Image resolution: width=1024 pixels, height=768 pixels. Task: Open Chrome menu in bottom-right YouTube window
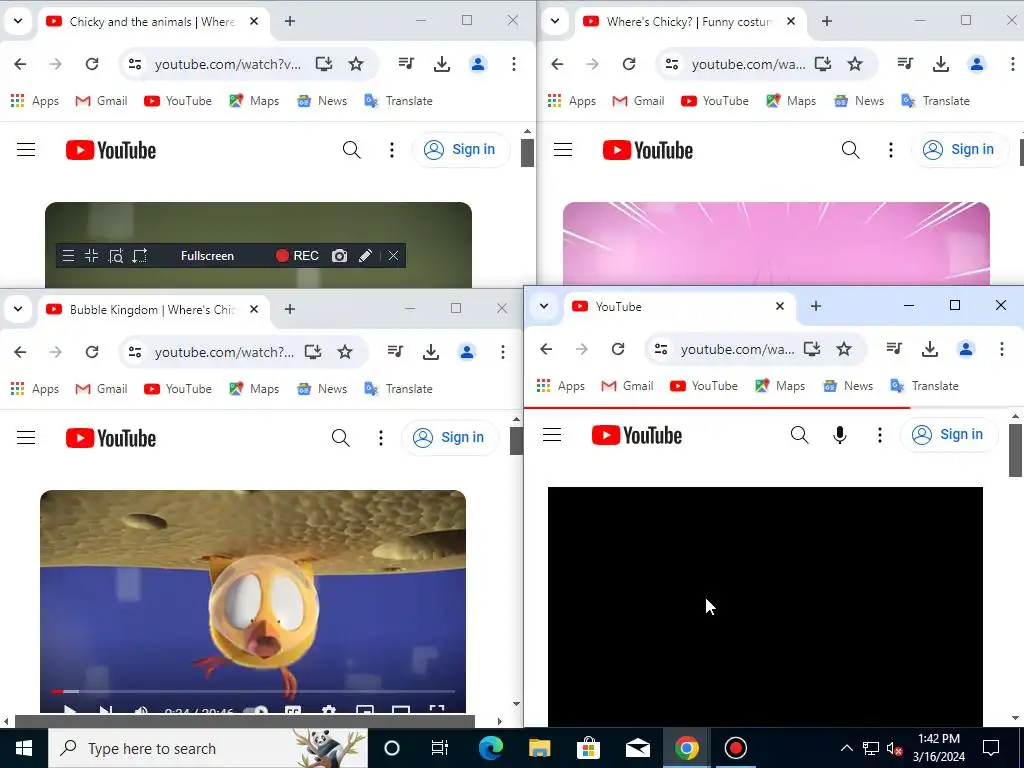(1002, 349)
